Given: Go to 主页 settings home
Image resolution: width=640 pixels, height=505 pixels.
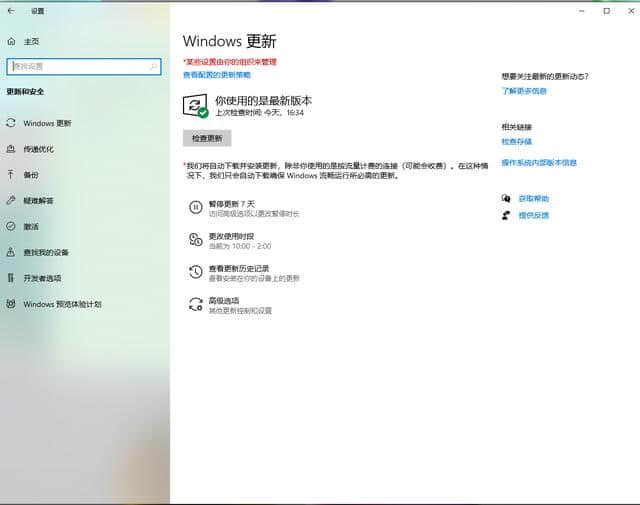Looking at the screenshot, I should (x=31, y=42).
